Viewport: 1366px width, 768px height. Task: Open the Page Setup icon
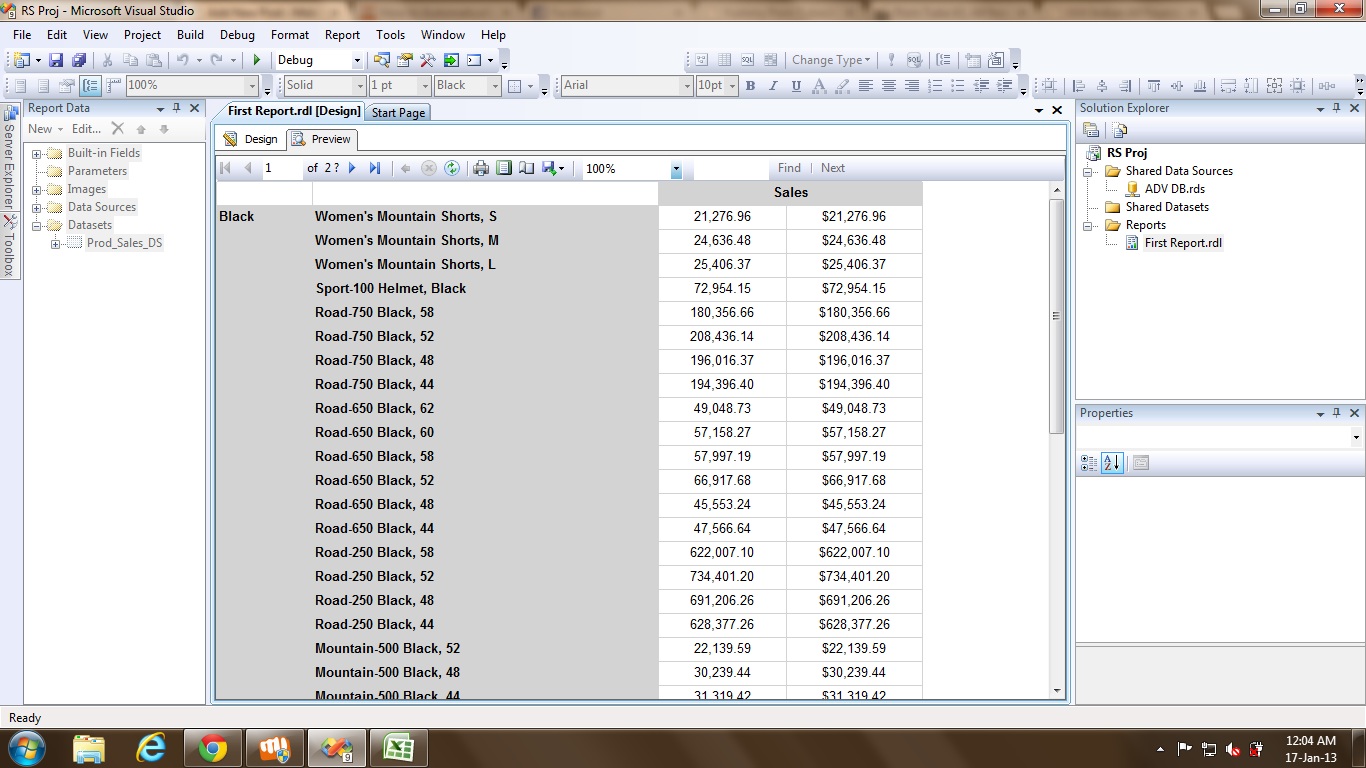tap(526, 168)
